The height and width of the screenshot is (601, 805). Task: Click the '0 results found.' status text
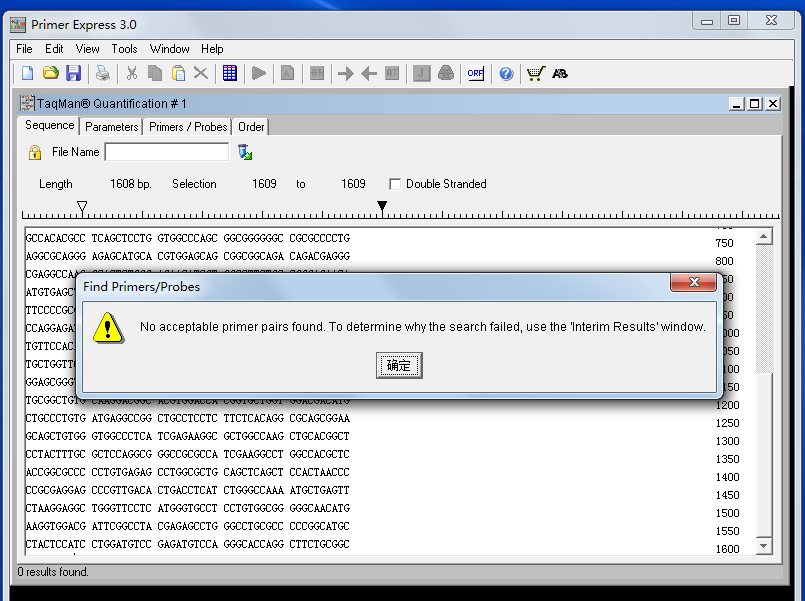pyautogui.click(x=53, y=572)
